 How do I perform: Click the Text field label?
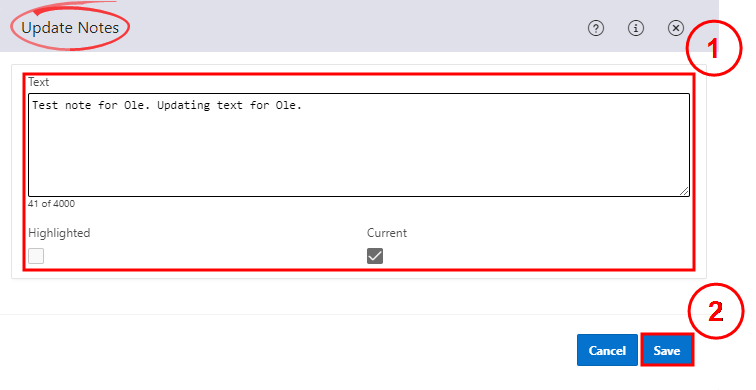[39, 82]
